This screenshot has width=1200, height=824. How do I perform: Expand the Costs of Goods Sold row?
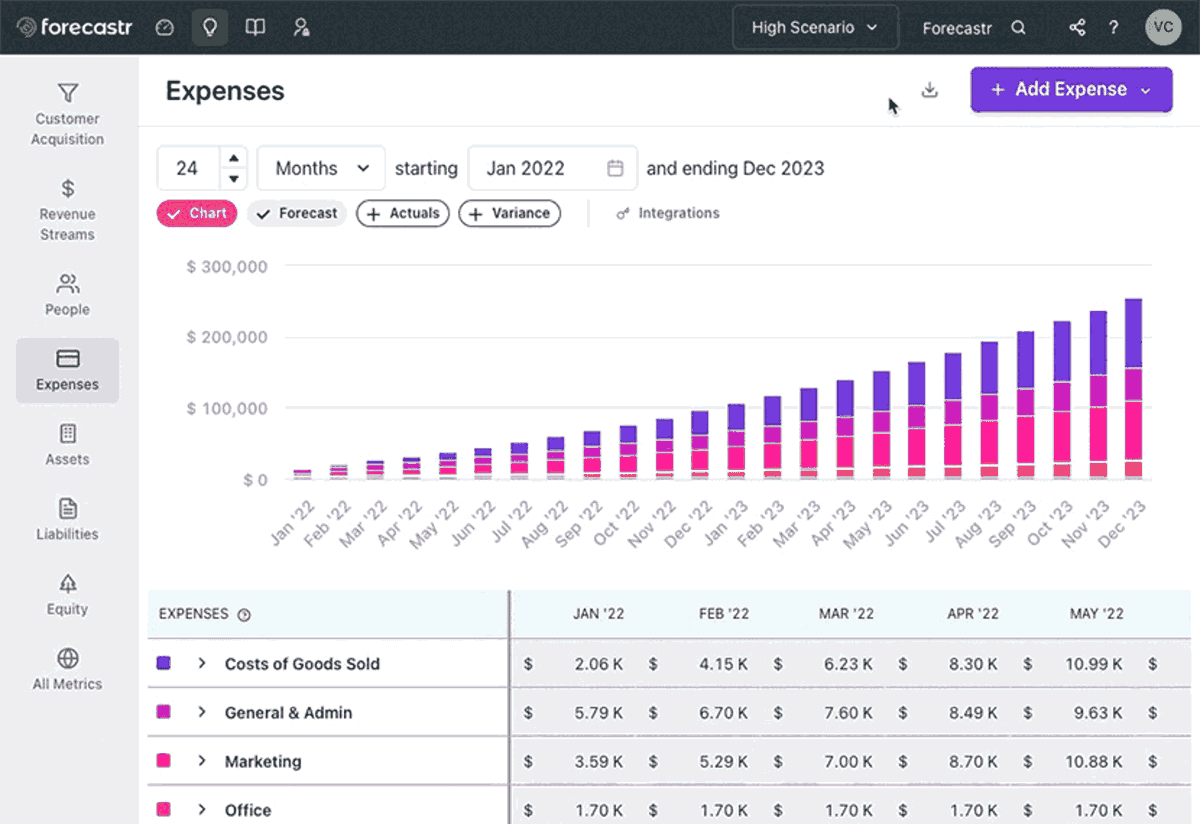(x=201, y=663)
